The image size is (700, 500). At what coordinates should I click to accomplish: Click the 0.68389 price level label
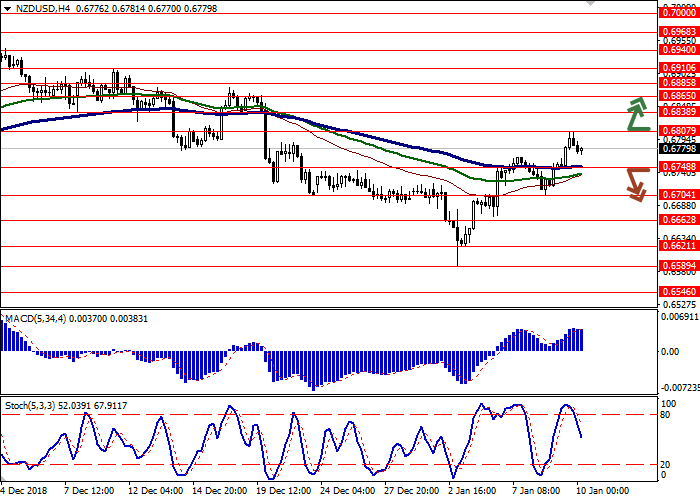[x=678, y=112]
